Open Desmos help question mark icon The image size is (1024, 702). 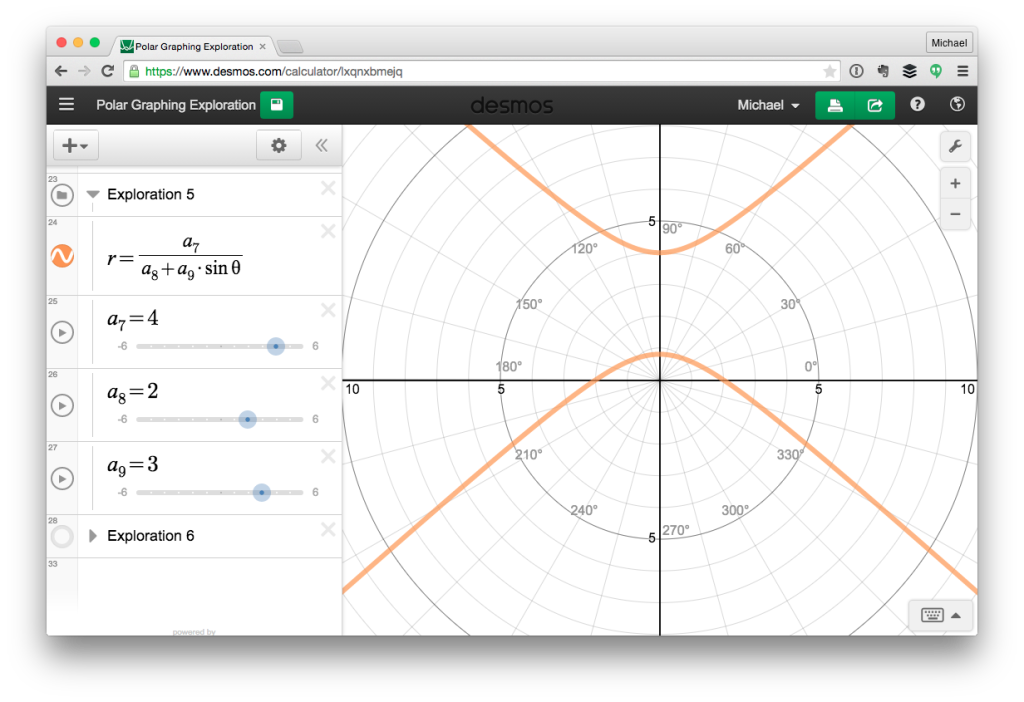click(x=917, y=104)
